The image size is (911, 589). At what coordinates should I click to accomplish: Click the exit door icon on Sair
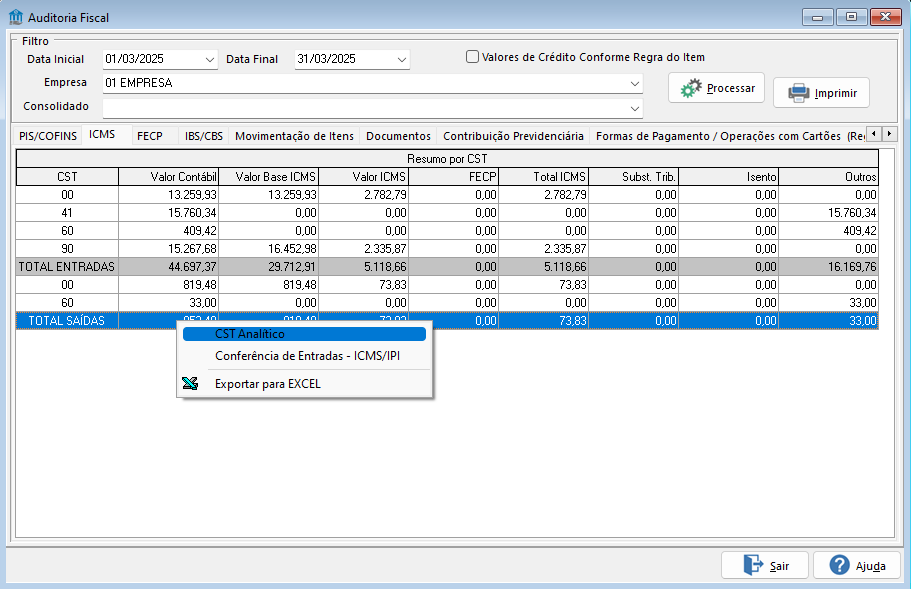pyautogui.click(x=753, y=565)
